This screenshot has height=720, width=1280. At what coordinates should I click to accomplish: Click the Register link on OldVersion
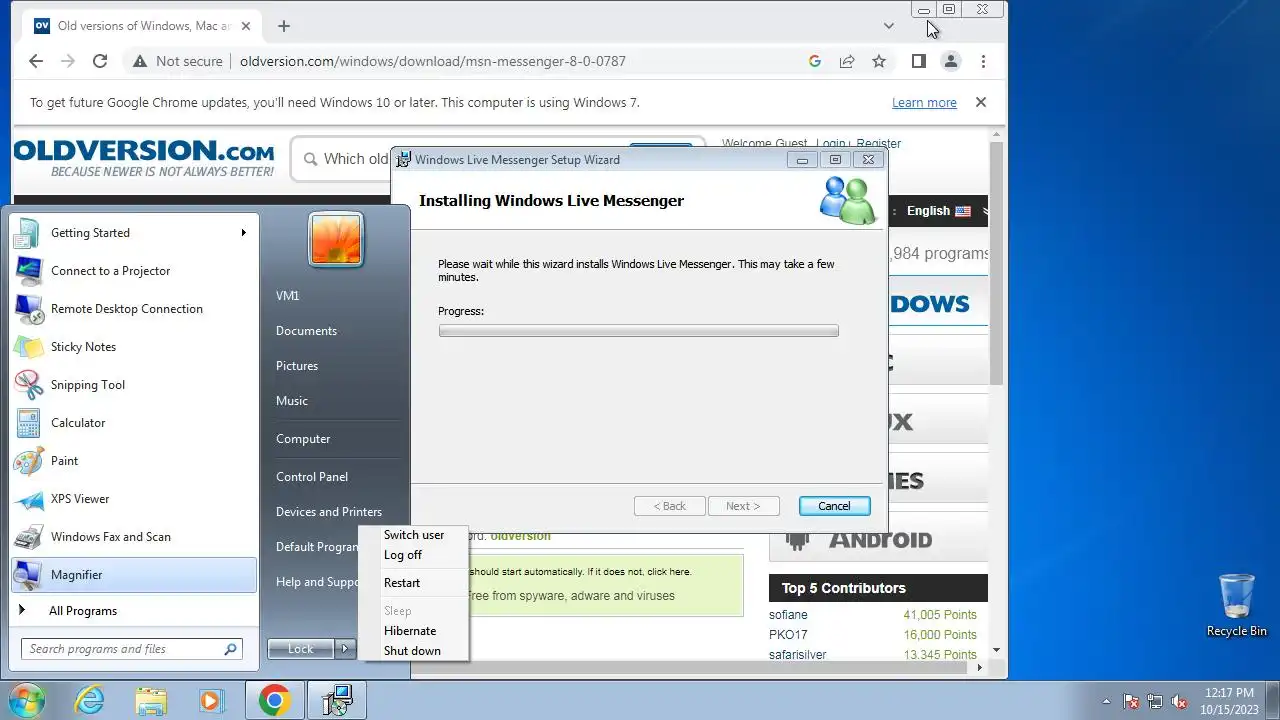(879, 143)
